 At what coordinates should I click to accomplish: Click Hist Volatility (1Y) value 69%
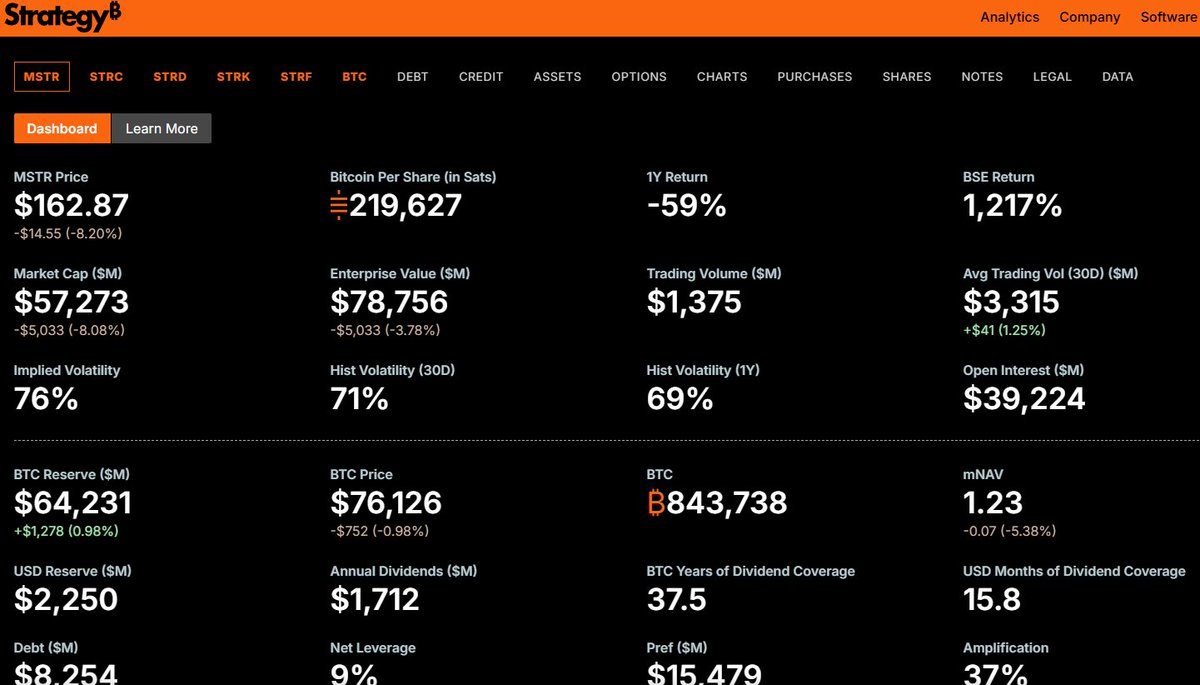click(680, 399)
